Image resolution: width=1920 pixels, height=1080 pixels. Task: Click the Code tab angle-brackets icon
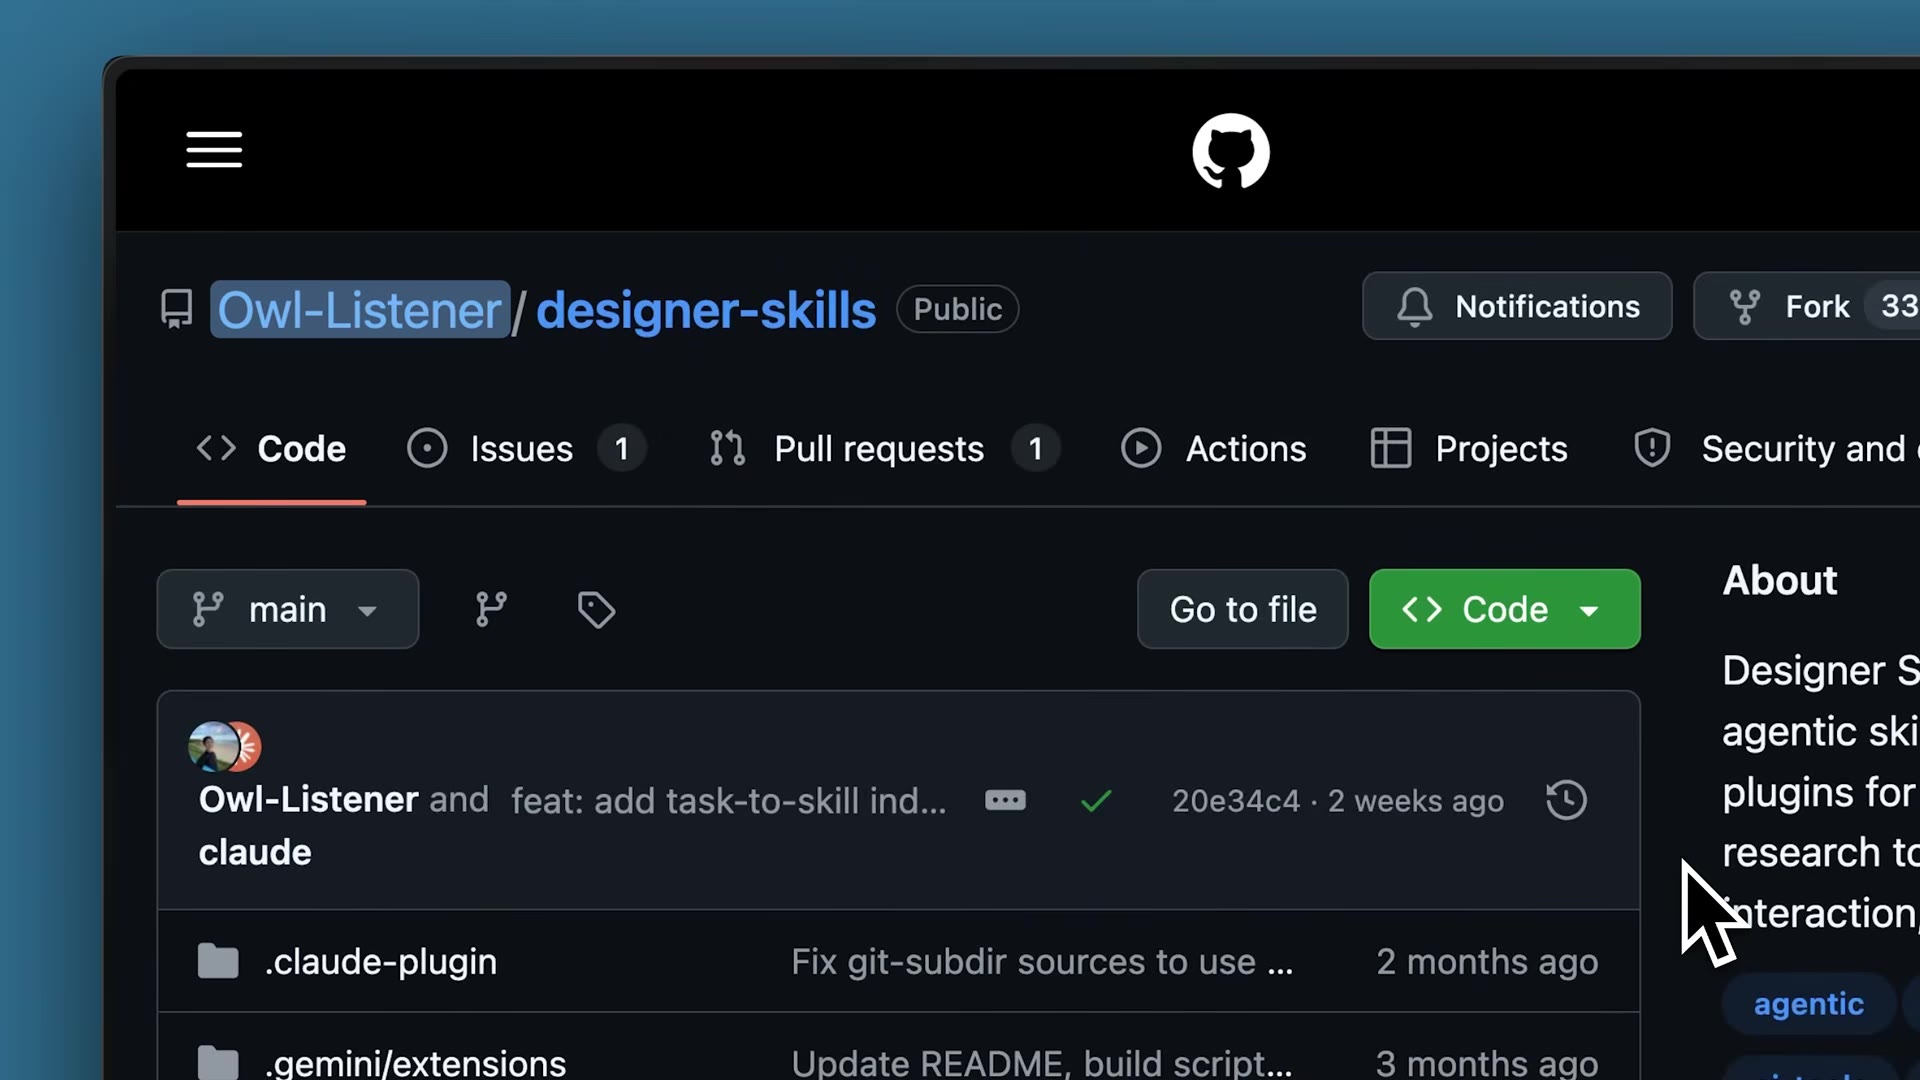click(x=216, y=448)
